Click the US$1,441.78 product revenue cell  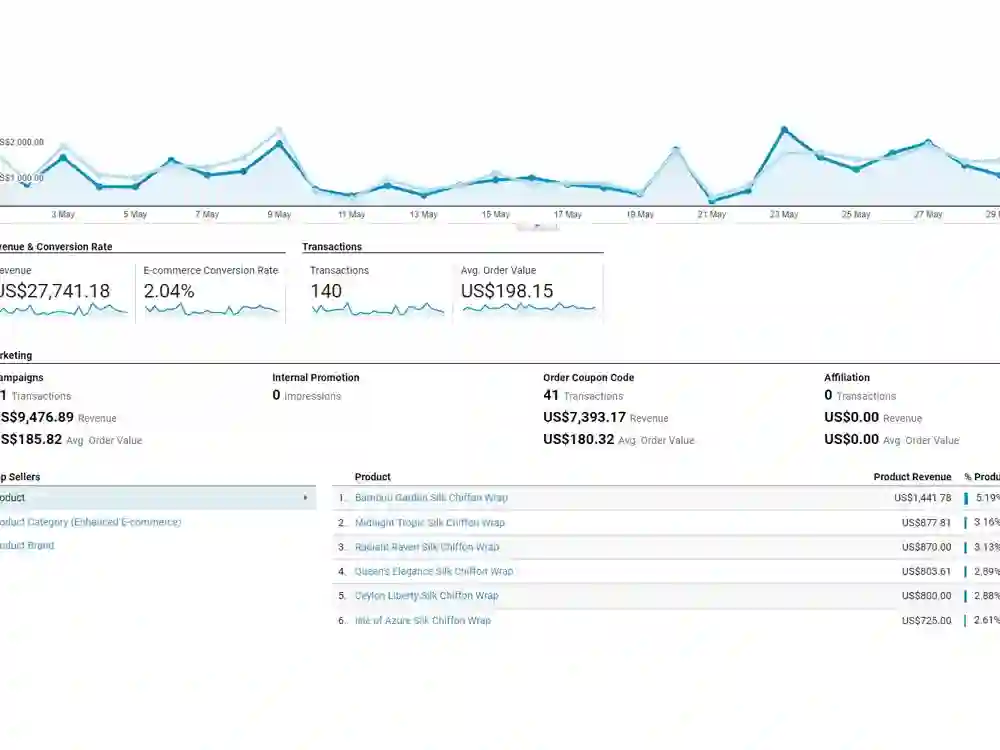point(922,497)
